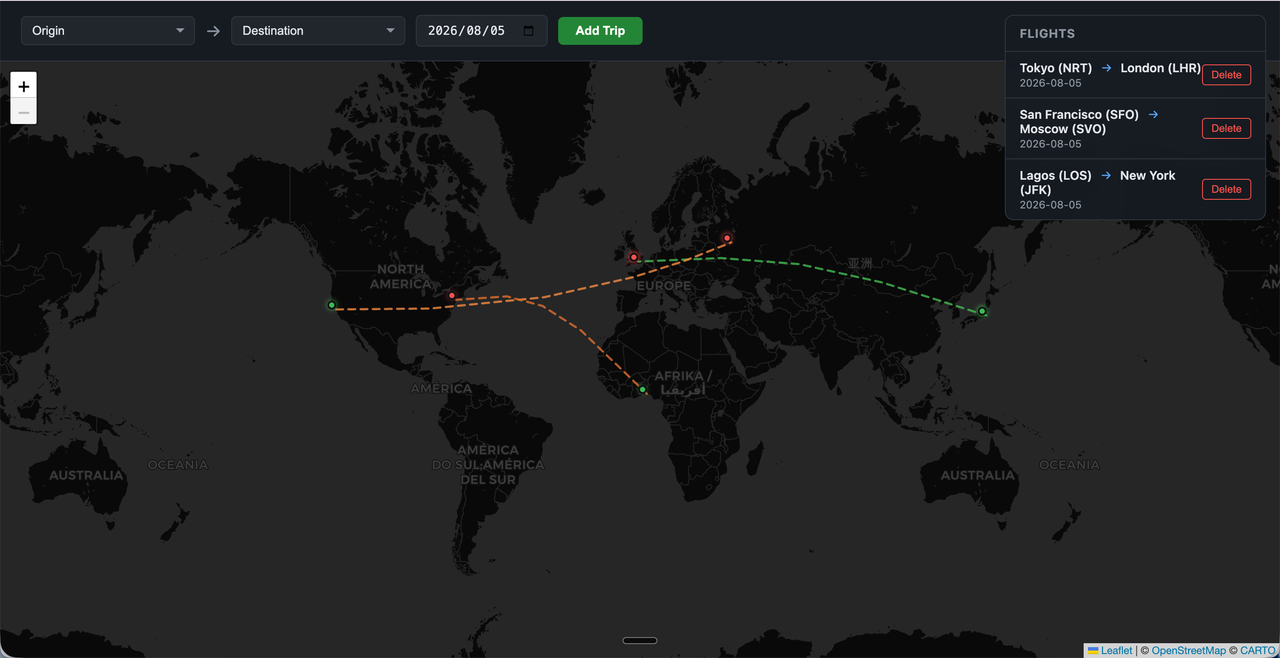1280x658 pixels.
Task: Delete the San Francisco to Moscow flight
Action: point(1226,128)
